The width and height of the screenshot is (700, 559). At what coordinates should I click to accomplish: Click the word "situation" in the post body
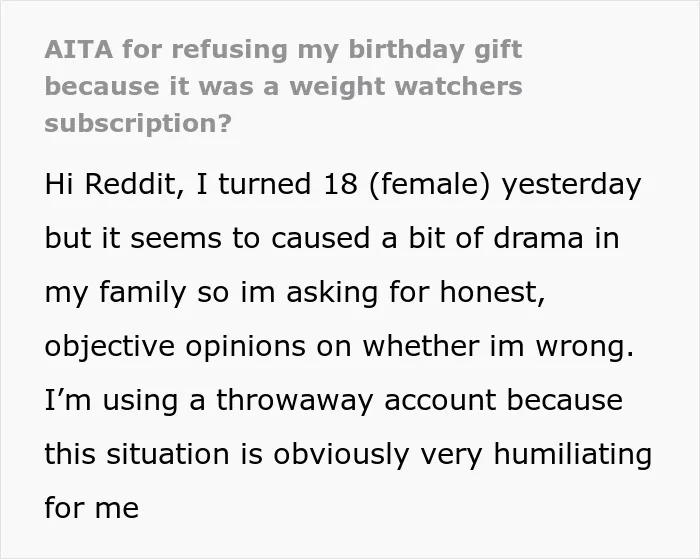(x=168, y=454)
